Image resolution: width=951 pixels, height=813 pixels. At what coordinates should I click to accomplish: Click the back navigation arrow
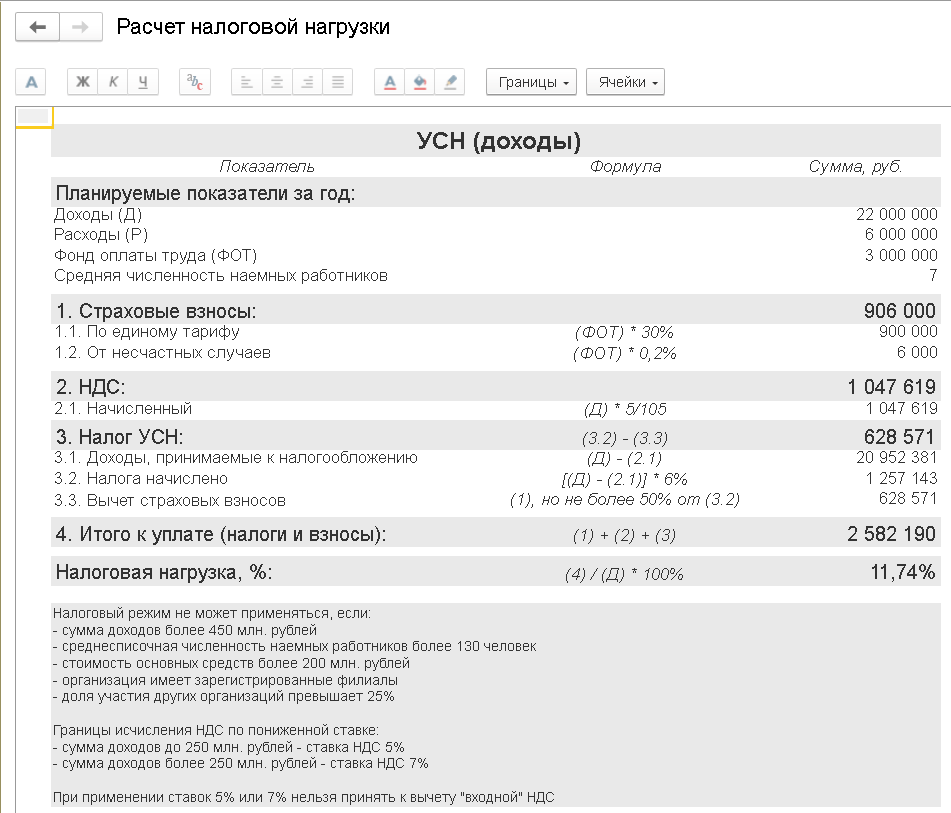pyautogui.click(x=37, y=27)
